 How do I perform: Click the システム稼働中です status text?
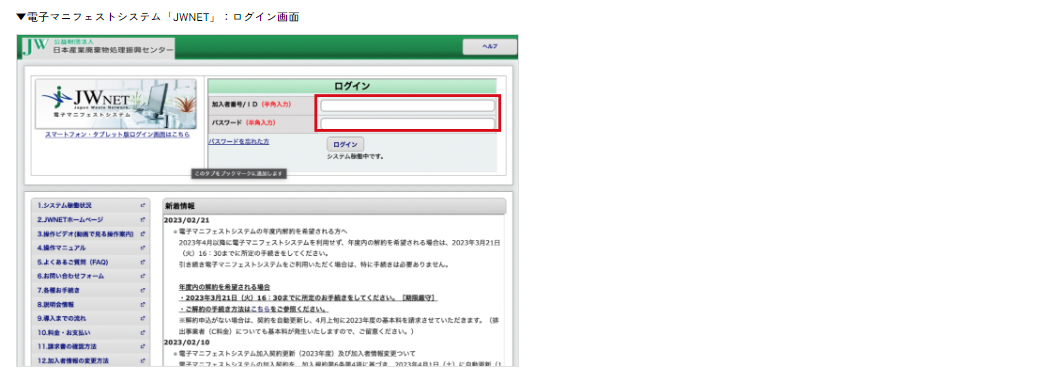click(355, 157)
